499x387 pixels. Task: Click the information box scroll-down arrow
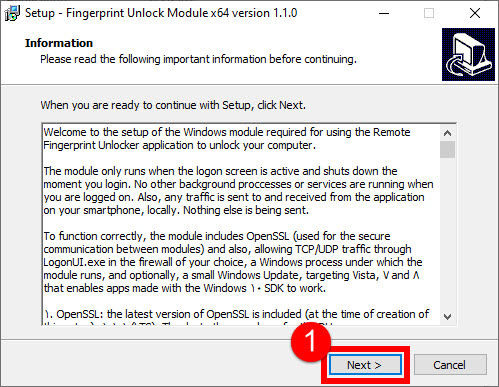[x=447, y=316]
